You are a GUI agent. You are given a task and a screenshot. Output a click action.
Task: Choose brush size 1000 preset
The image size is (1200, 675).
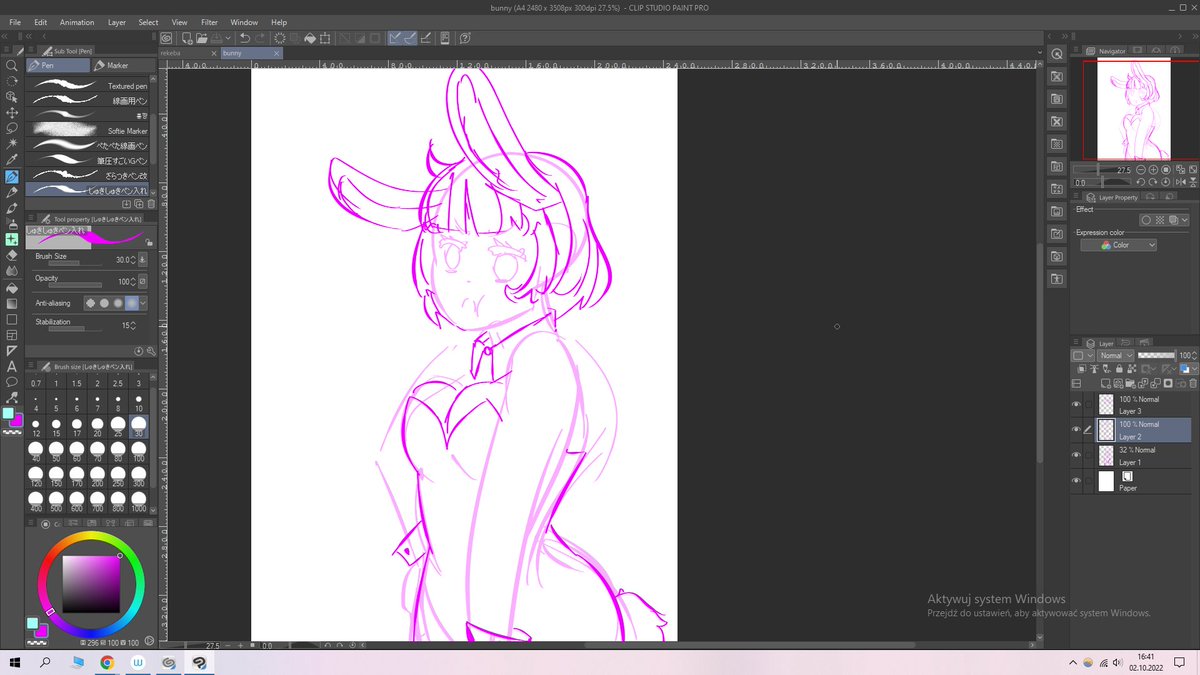(x=139, y=502)
